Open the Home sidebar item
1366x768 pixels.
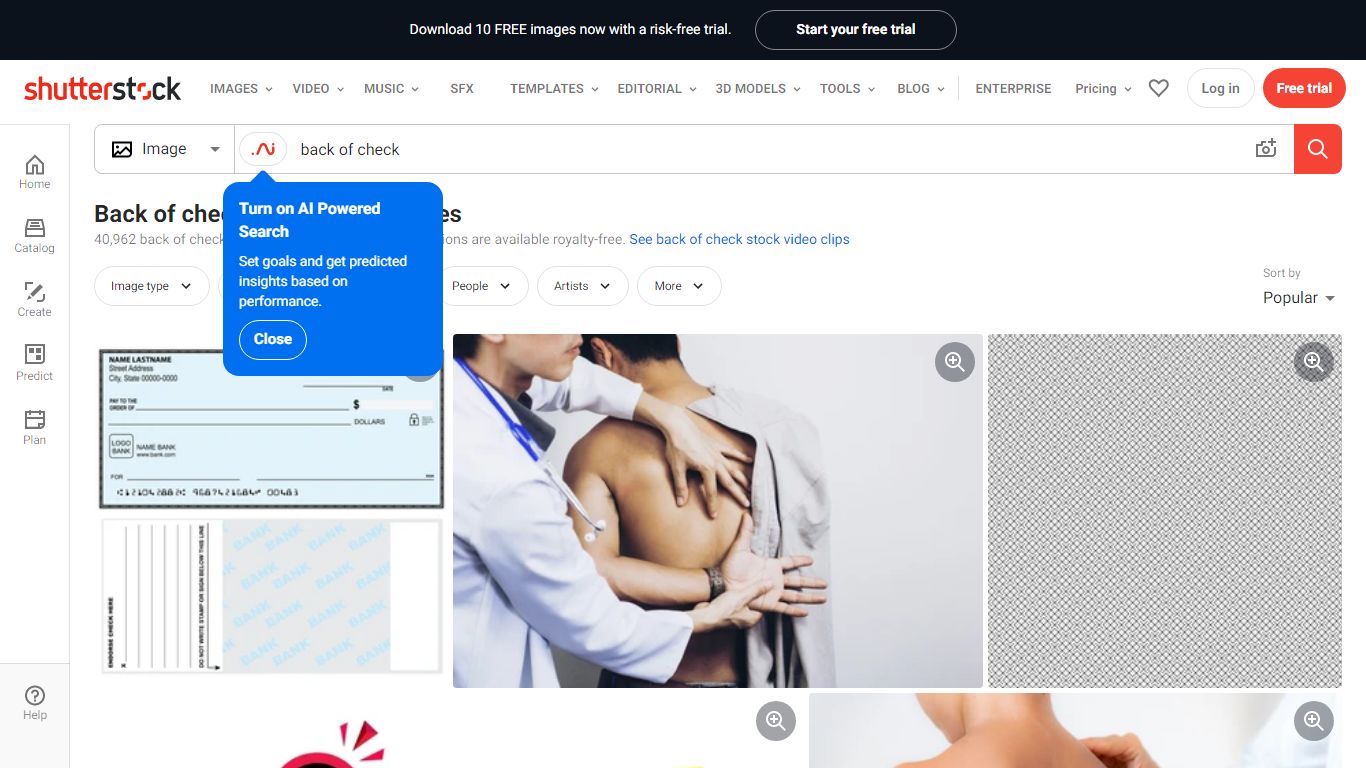click(34, 172)
